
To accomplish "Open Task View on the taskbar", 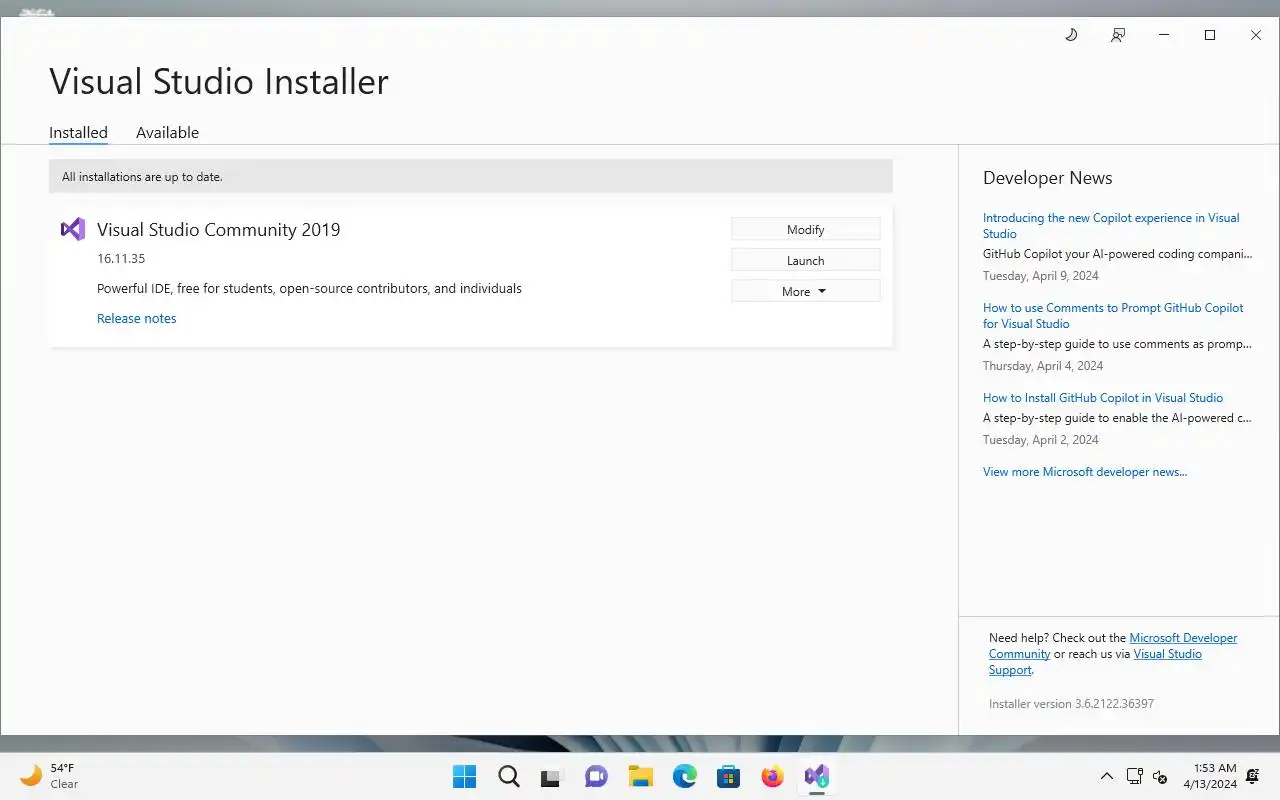I will tap(552, 776).
